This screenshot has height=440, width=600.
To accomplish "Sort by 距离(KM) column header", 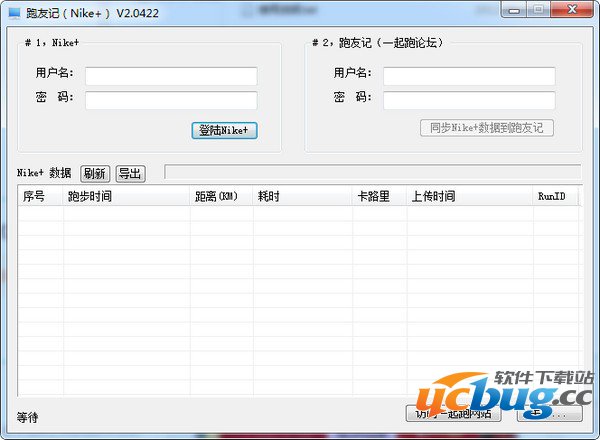I will (221, 196).
